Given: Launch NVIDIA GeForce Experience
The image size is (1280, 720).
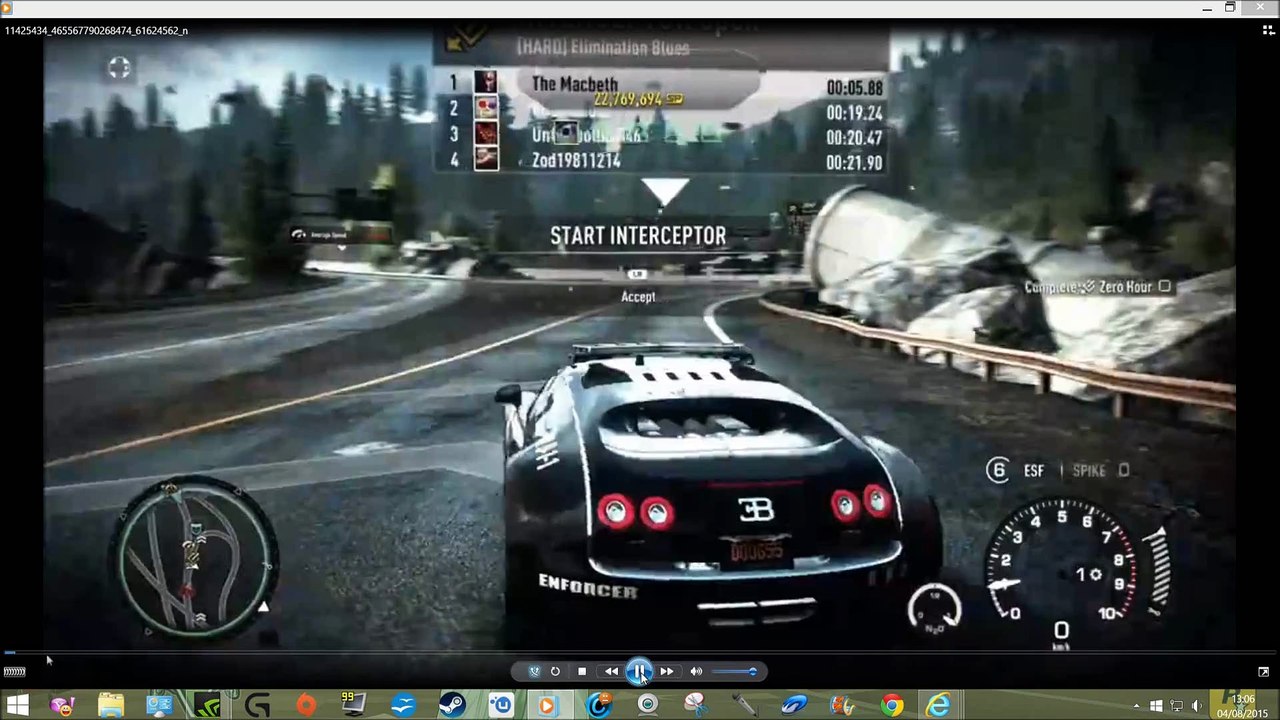Looking at the screenshot, I should point(208,707).
